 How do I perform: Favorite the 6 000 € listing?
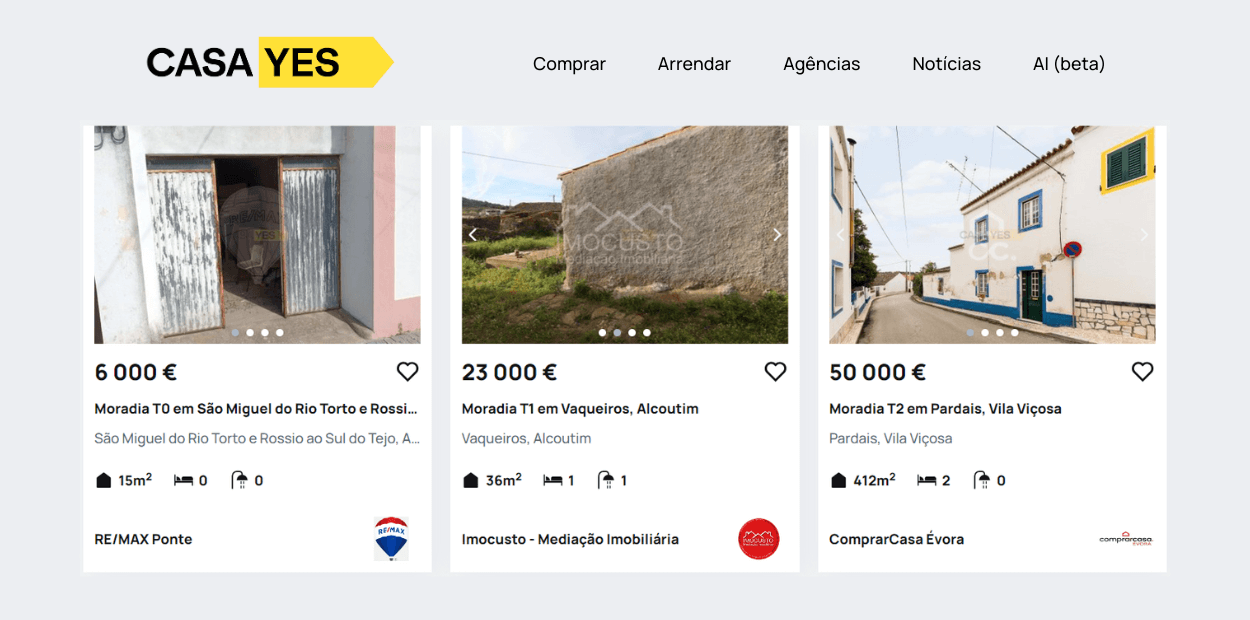click(x=407, y=371)
